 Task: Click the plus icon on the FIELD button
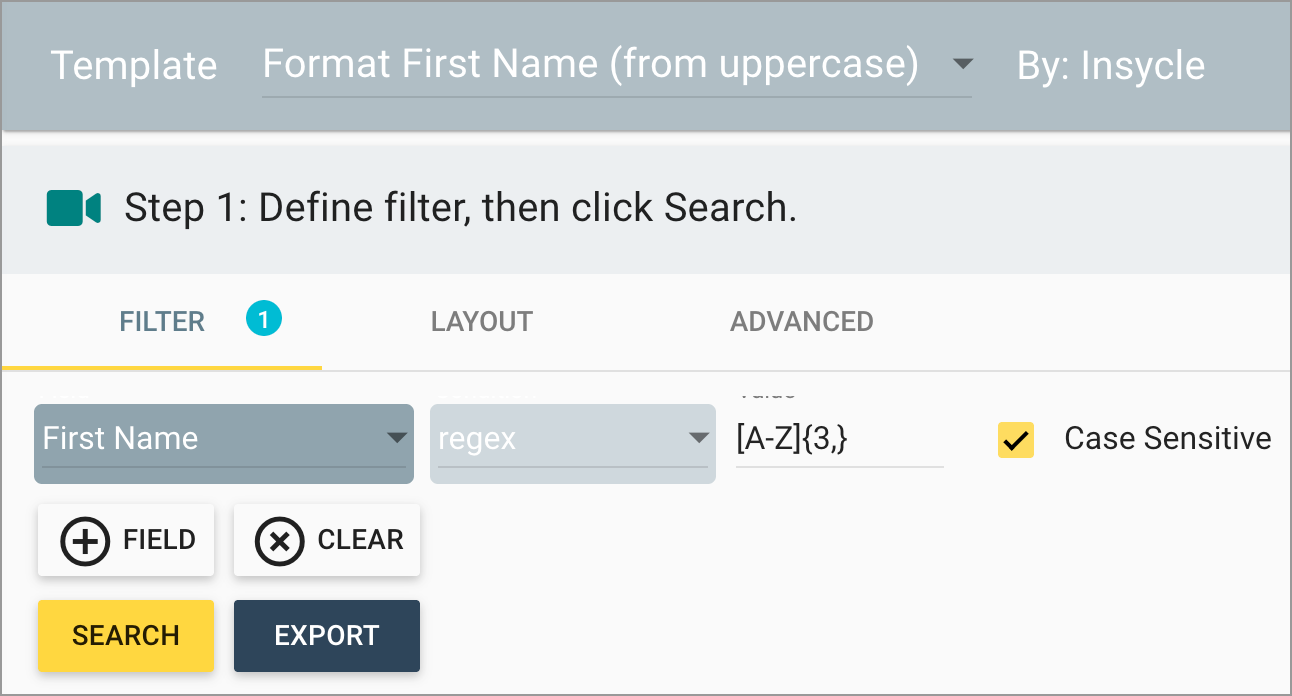pos(85,540)
